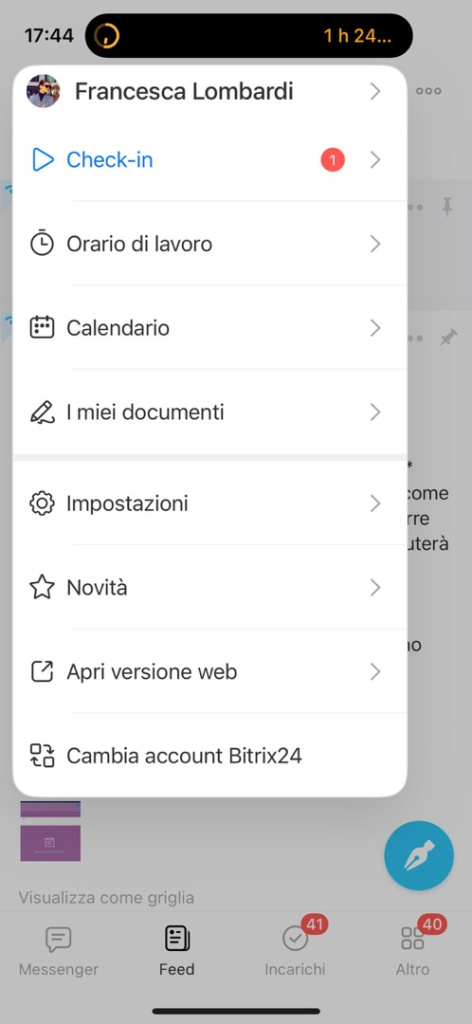Viewport: 472px width, 1024px height.
Task: Tap the blue compose pen button
Action: [419, 856]
